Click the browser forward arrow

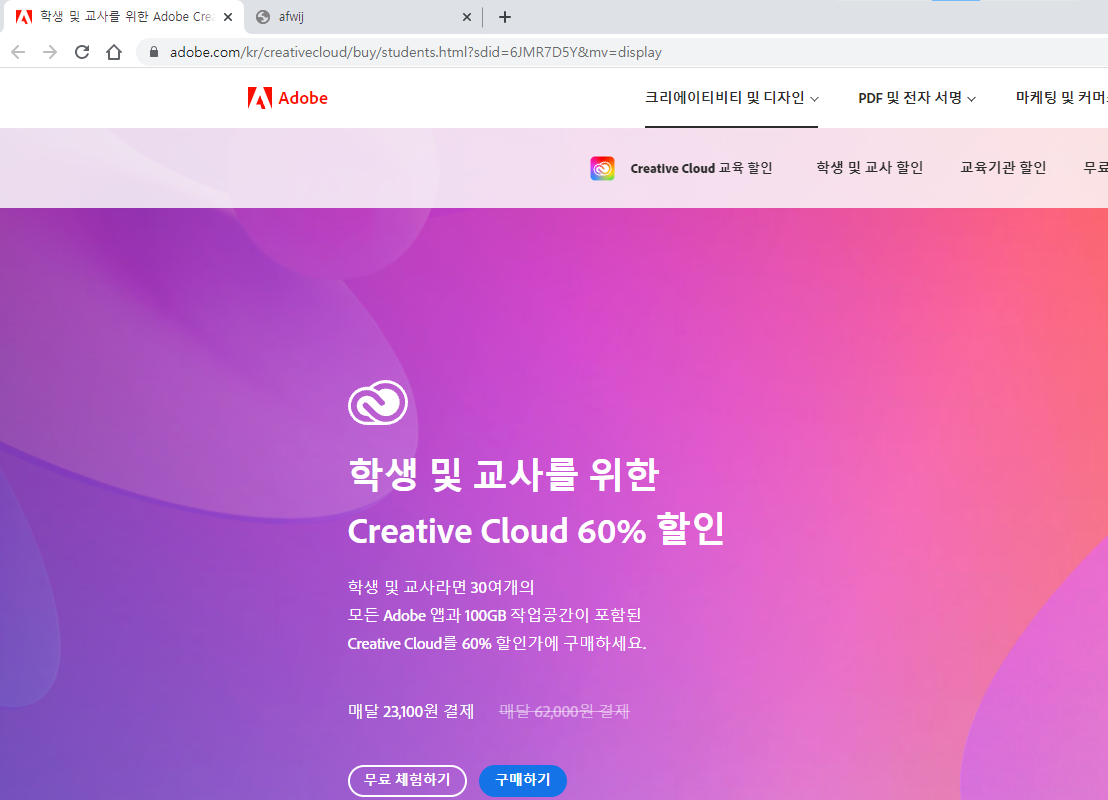pyautogui.click(x=49, y=52)
